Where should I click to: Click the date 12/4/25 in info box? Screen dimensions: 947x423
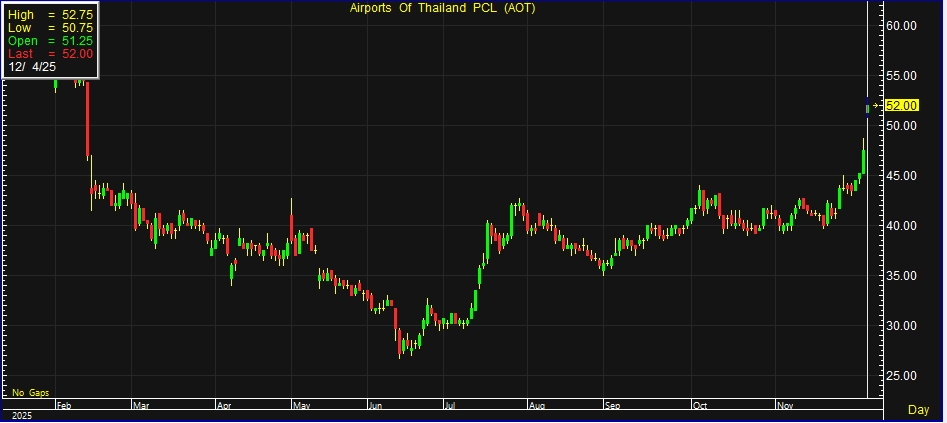point(35,67)
